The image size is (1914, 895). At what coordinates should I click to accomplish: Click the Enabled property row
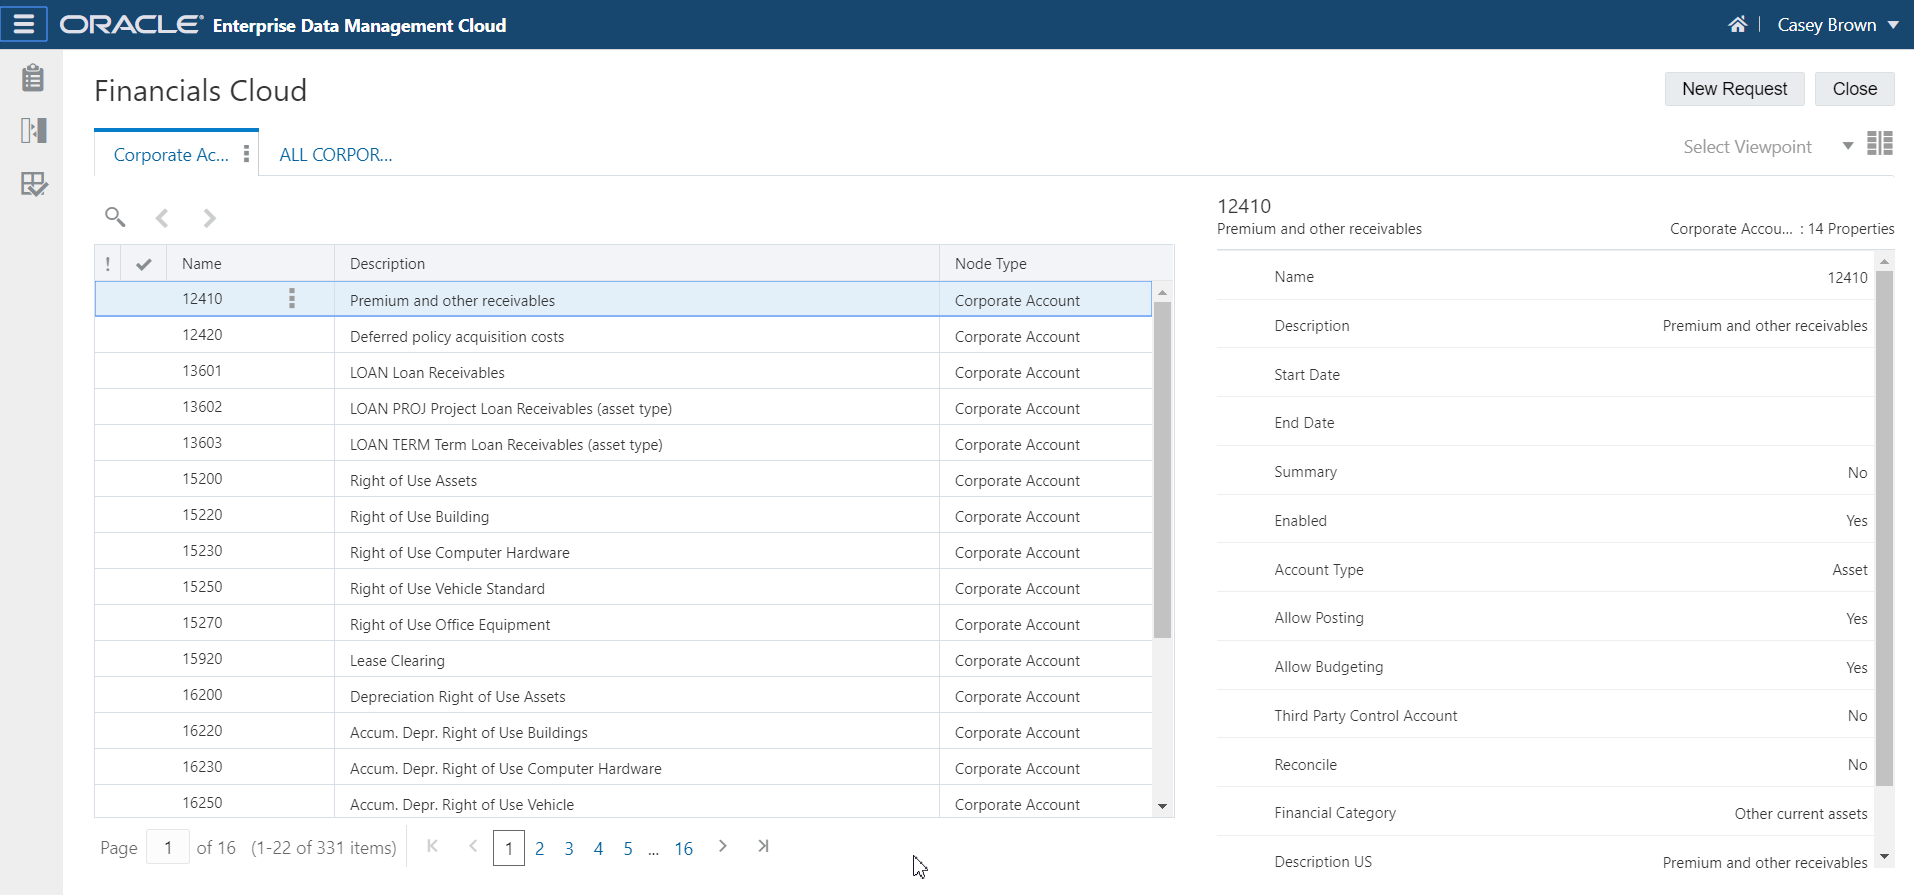[x=1545, y=521]
